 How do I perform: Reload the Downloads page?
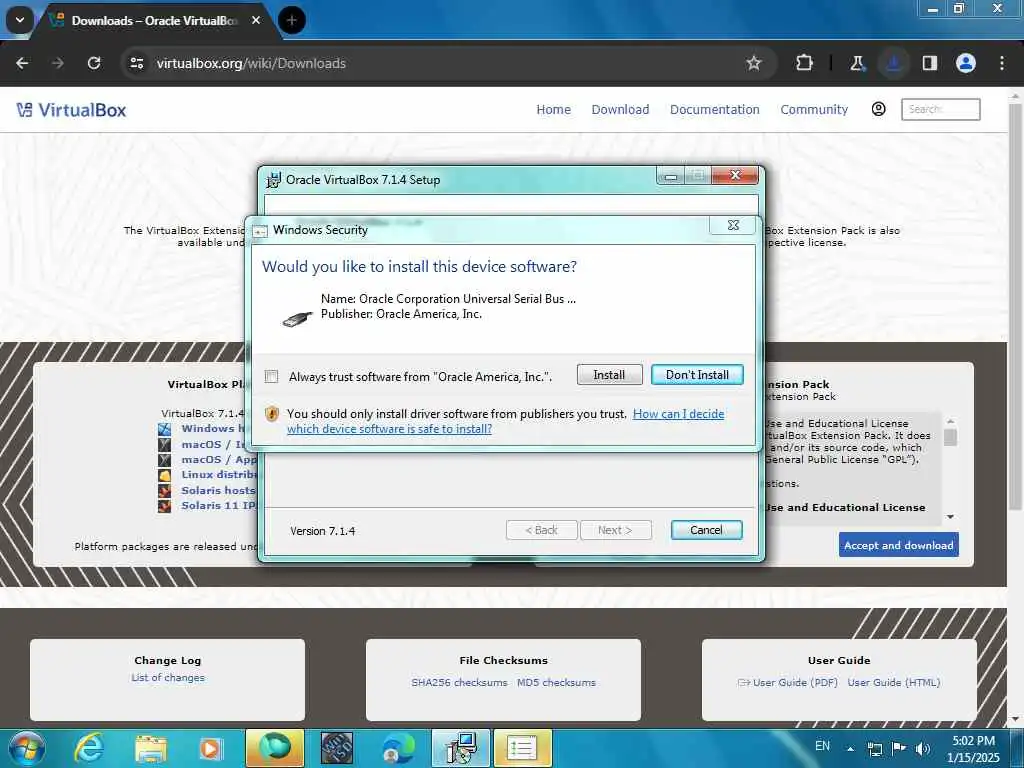click(x=94, y=63)
